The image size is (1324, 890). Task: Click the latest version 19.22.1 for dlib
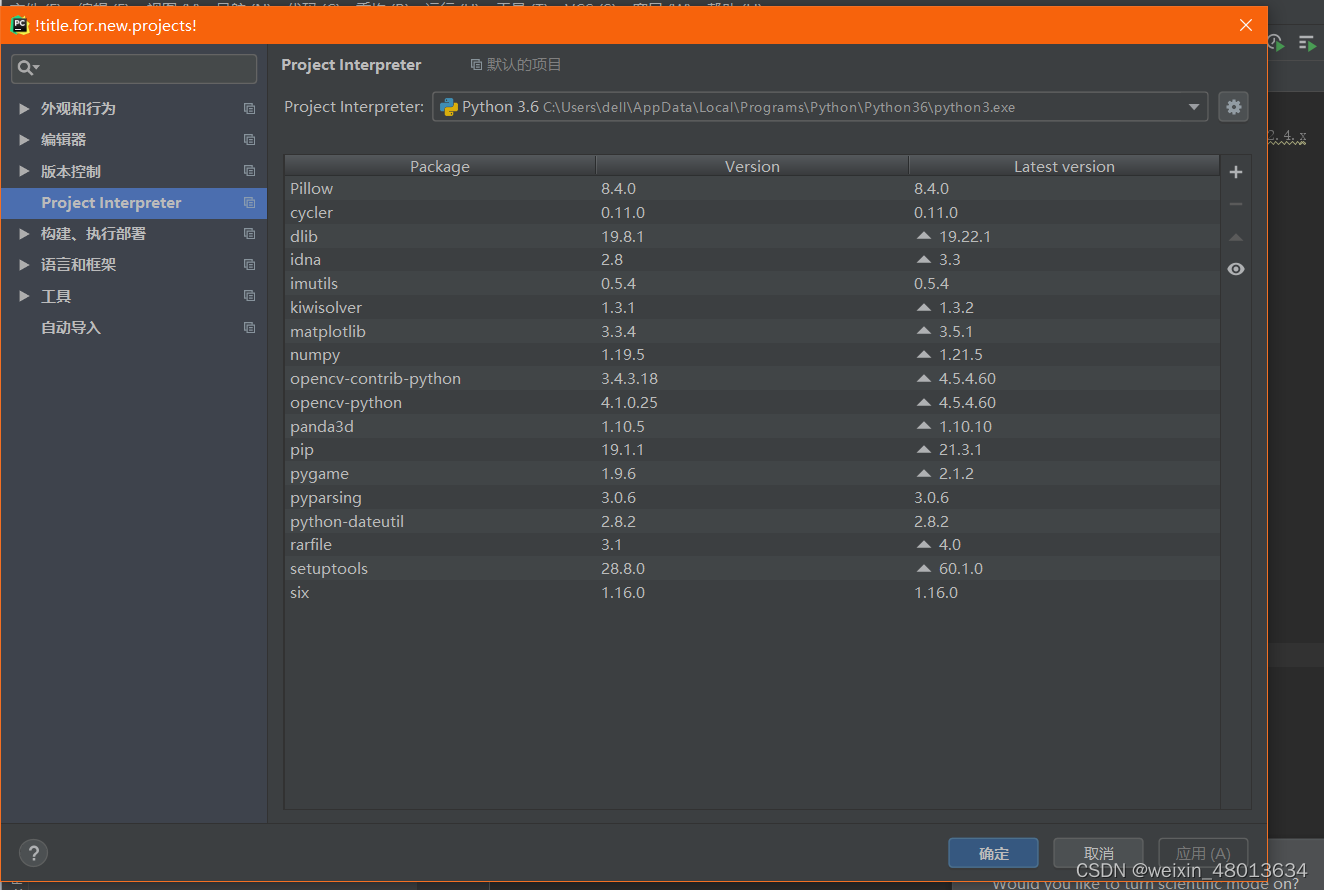(x=965, y=236)
